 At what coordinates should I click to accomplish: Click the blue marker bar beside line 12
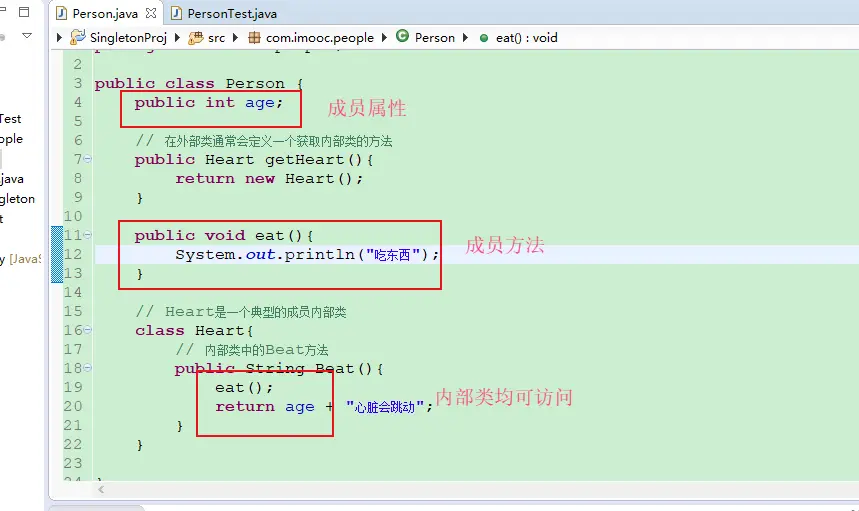pyautogui.click(x=57, y=254)
